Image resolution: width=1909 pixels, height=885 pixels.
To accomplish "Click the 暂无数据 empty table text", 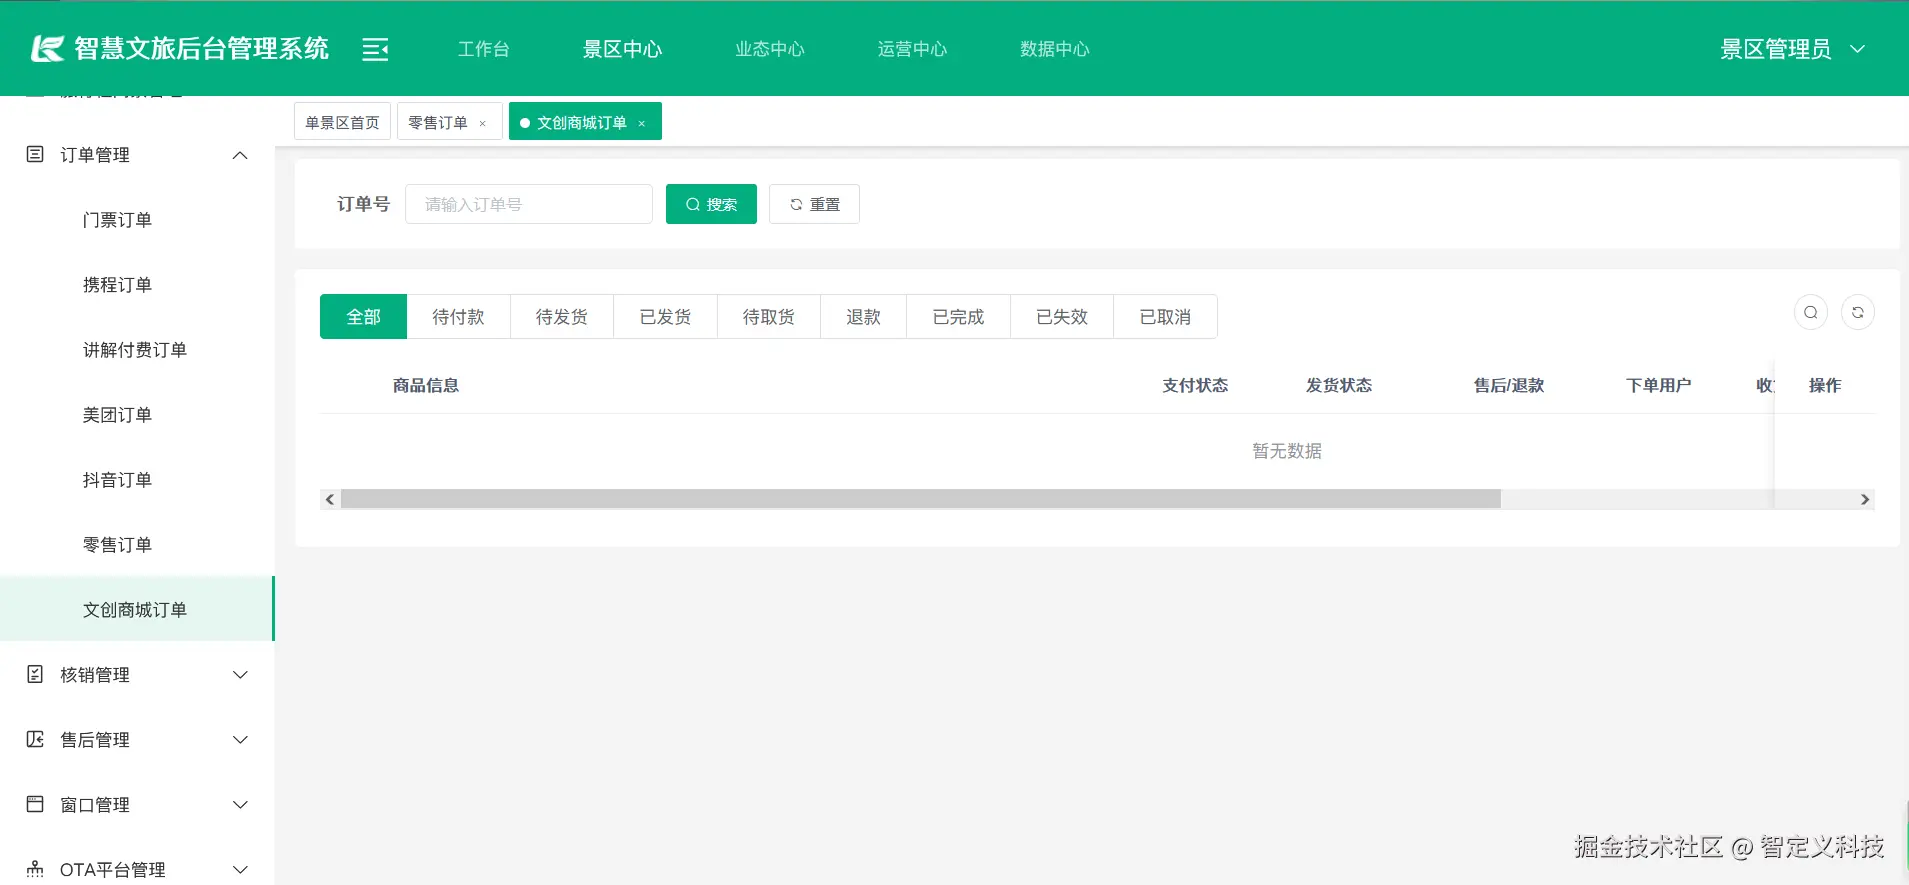I will click(1287, 451).
